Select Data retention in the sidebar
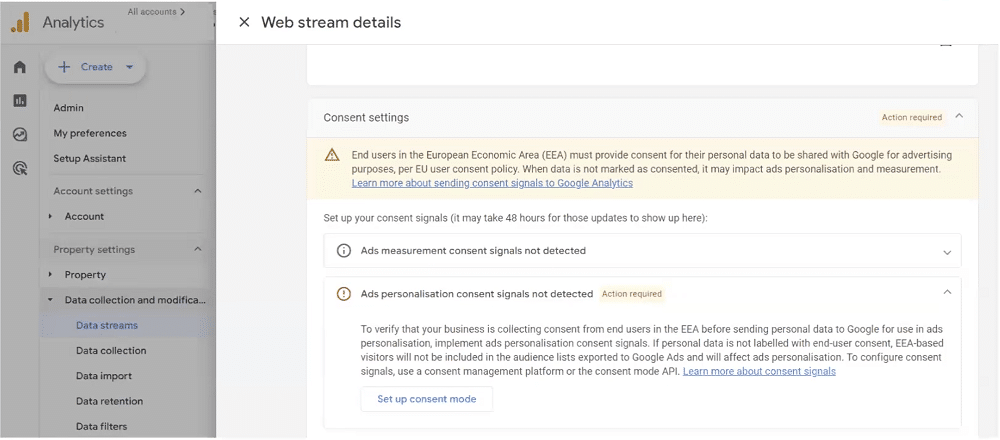The width and height of the screenshot is (1000, 440). click(109, 401)
